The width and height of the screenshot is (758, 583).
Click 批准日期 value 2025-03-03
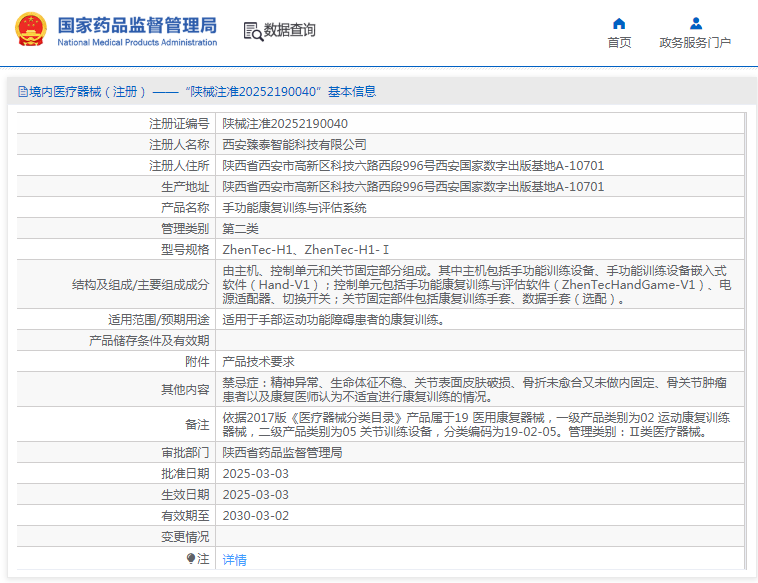255,474
